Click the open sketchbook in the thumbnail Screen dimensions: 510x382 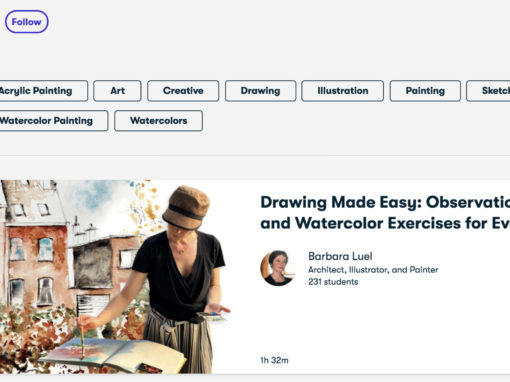(113, 354)
